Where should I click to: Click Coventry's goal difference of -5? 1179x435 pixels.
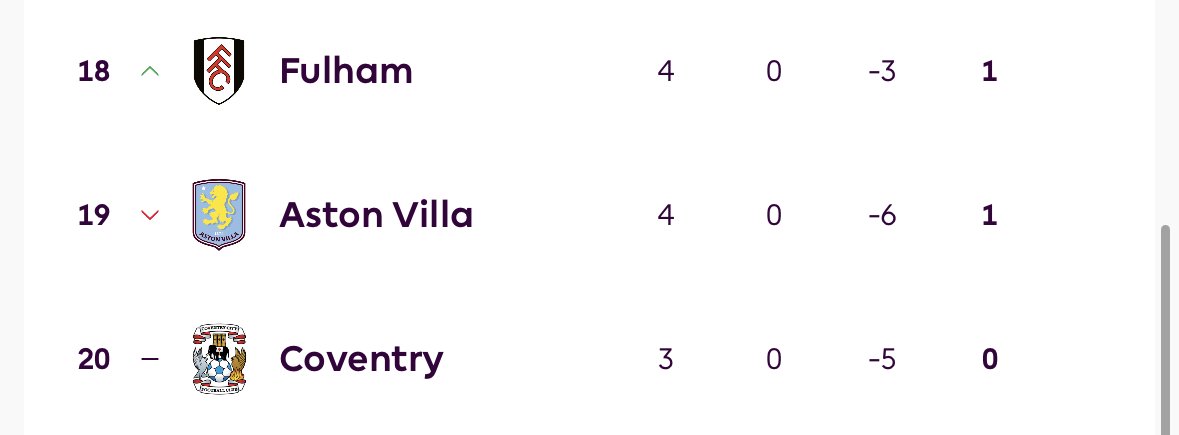coord(882,359)
